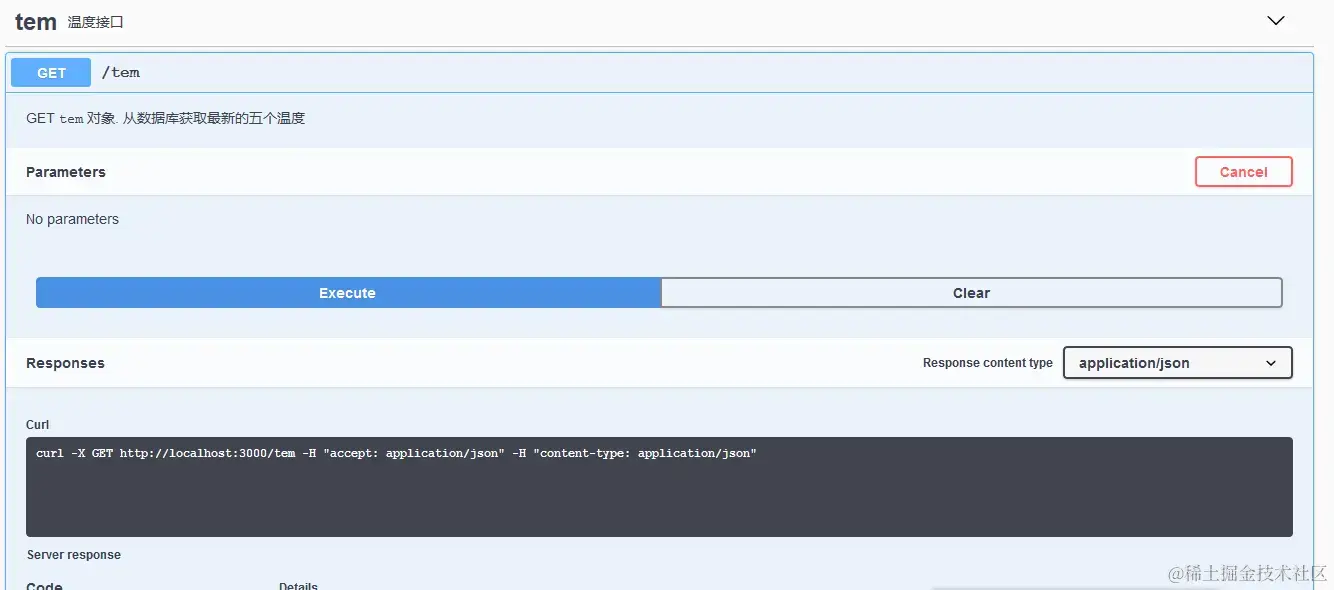Click the curl command text box
Viewport: 1334px width, 590px height.
click(659, 487)
